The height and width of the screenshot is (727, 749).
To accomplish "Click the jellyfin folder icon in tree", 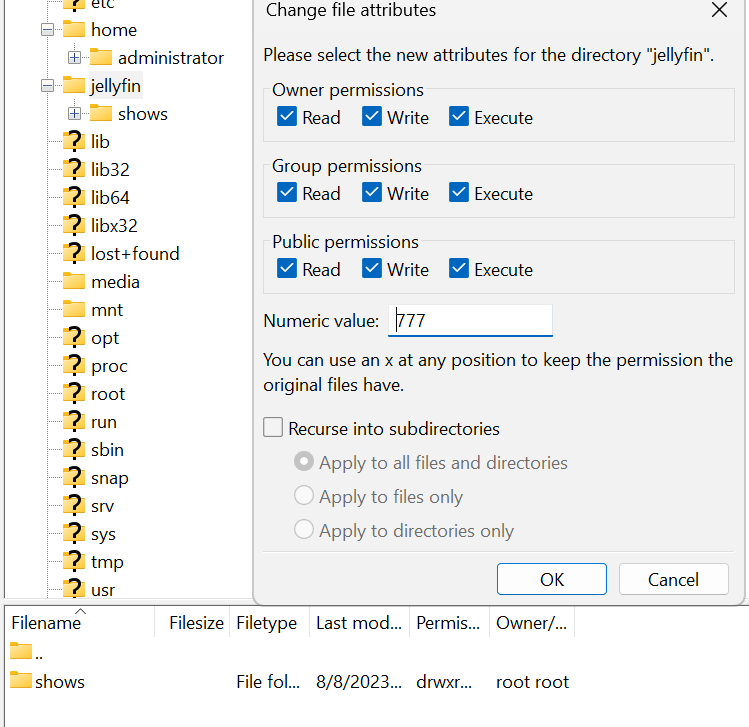I will point(74,86).
